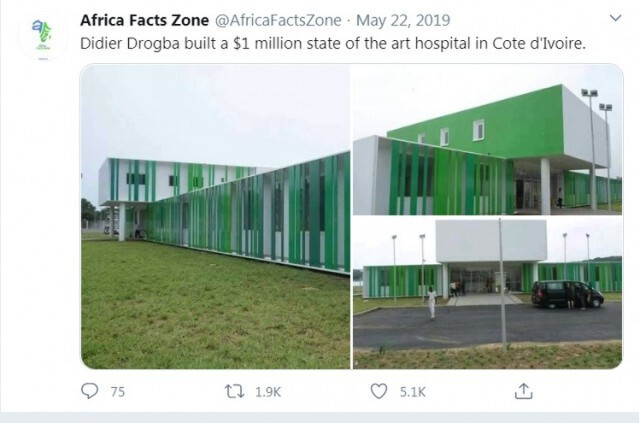
Task: Click the reply speech bubble icon
Action: click(x=89, y=391)
